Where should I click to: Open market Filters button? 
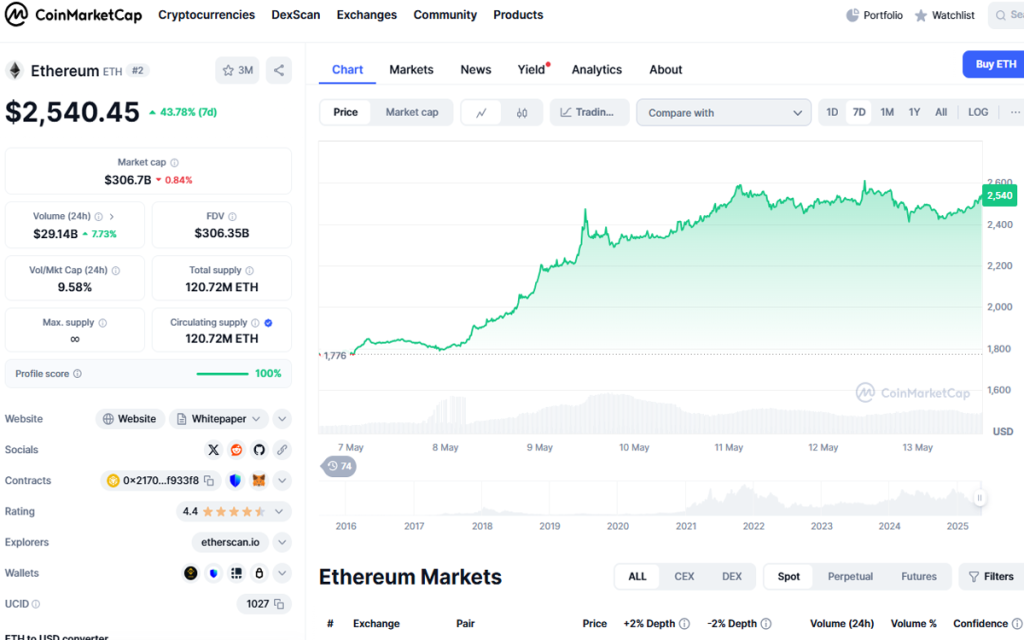[991, 577]
